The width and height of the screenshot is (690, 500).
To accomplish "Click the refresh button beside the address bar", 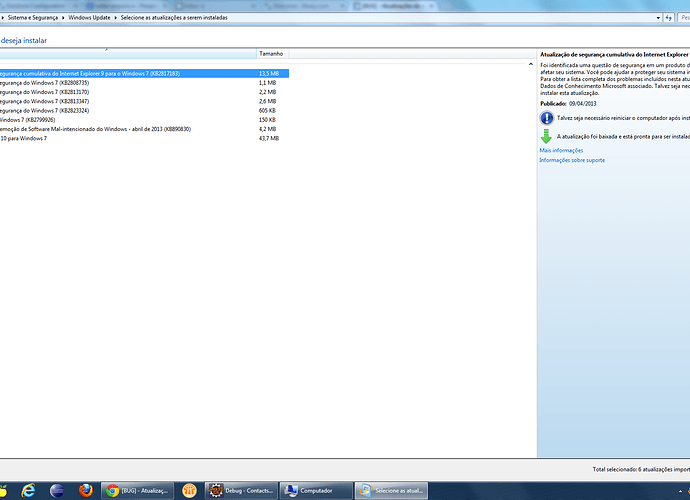I will point(669,18).
